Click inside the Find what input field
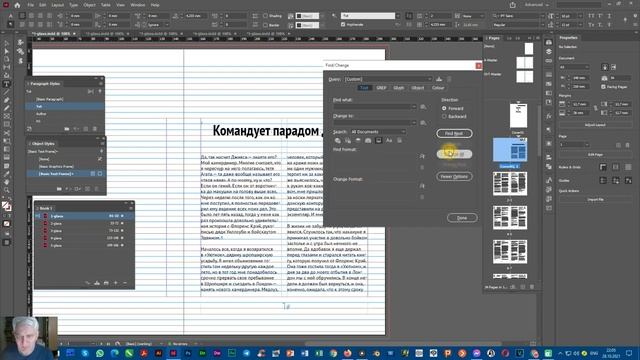Image resolution: width=640 pixels, height=360 pixels. [x=372, y=107]
